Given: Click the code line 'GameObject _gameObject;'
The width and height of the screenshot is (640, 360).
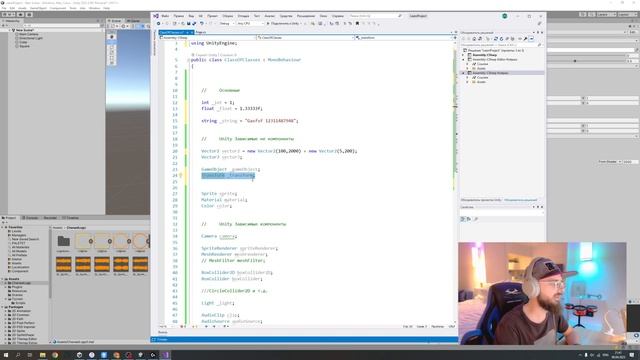Looking at the screenshot, I should (231, 169).
